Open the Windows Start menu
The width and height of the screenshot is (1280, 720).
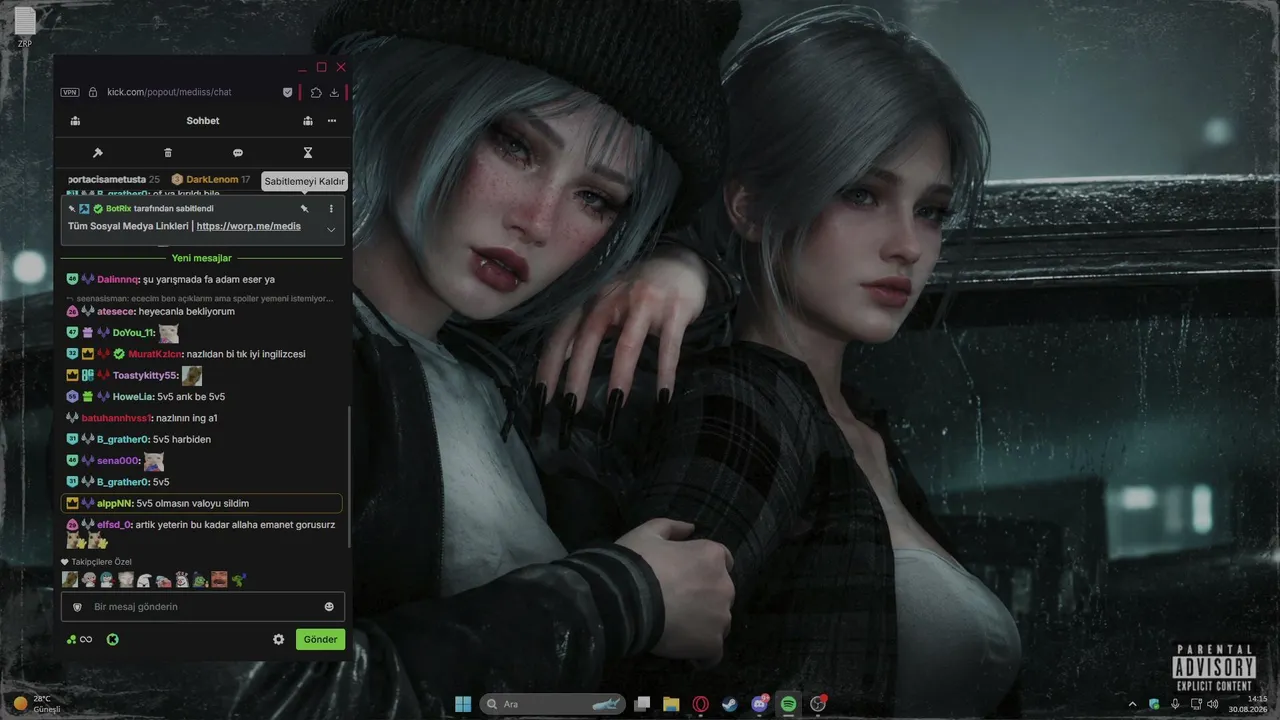464,704
